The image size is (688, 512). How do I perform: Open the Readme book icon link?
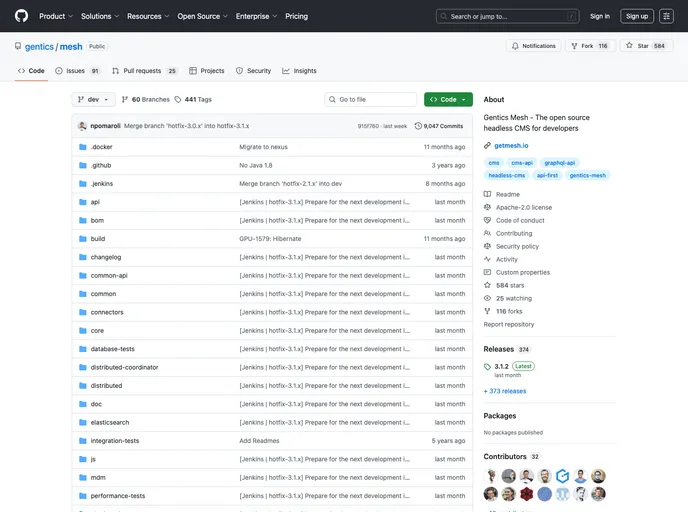coord(487,194)
